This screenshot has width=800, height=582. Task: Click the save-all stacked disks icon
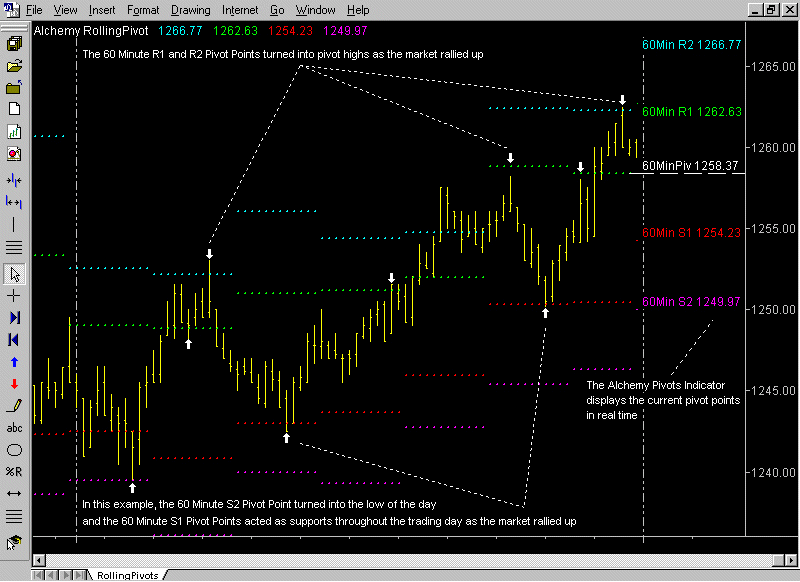(14, 44)
